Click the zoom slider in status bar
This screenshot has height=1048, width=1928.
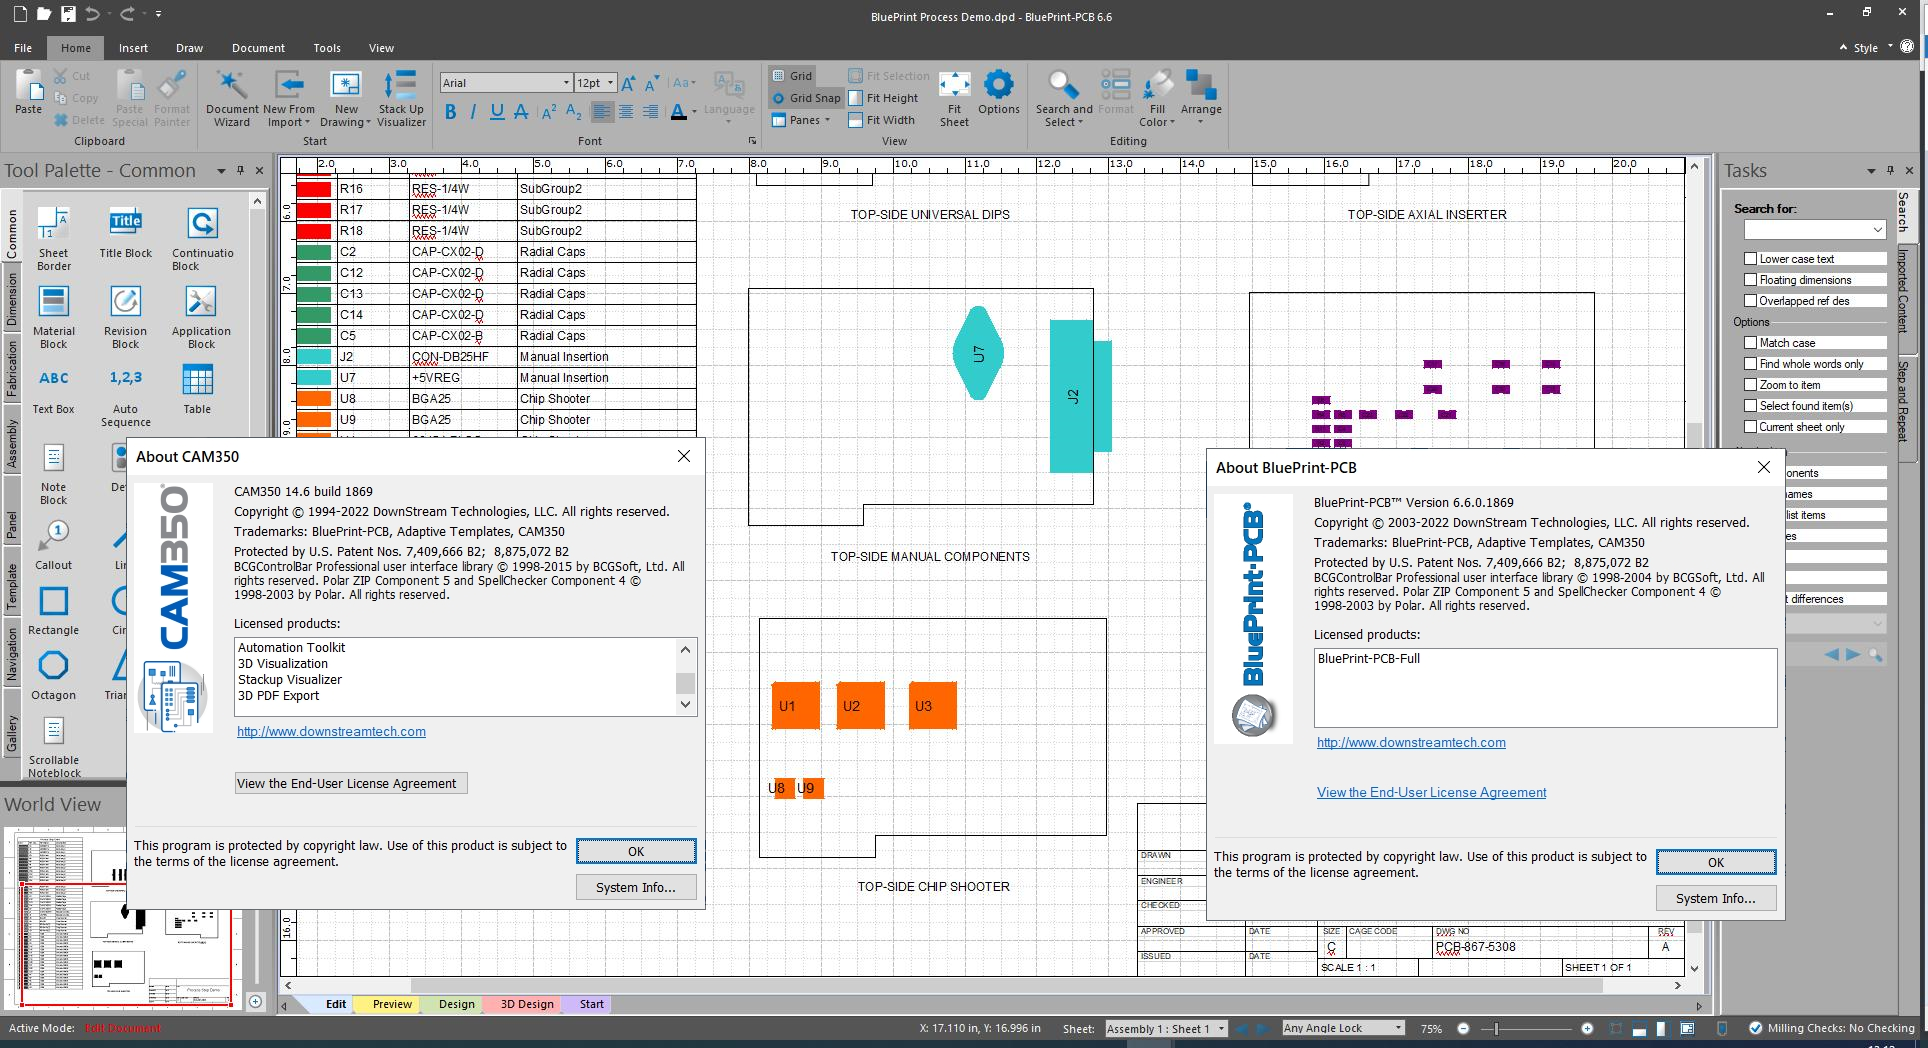point(1496,1028)
